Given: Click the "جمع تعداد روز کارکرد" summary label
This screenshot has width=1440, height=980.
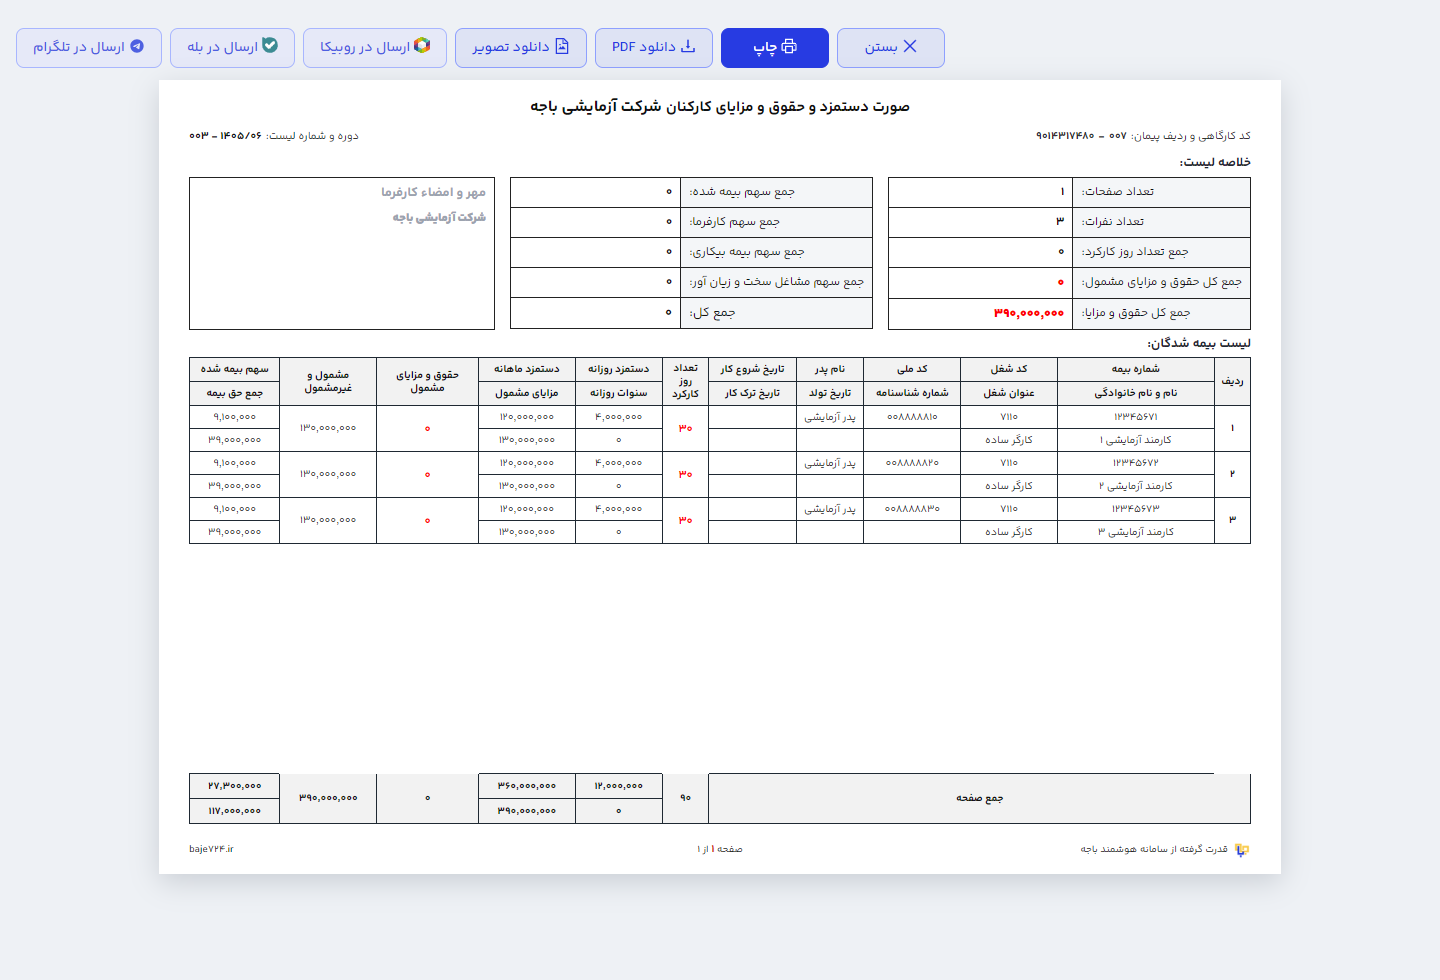Looking at the screenshot, I should (x=1135, y=252).
